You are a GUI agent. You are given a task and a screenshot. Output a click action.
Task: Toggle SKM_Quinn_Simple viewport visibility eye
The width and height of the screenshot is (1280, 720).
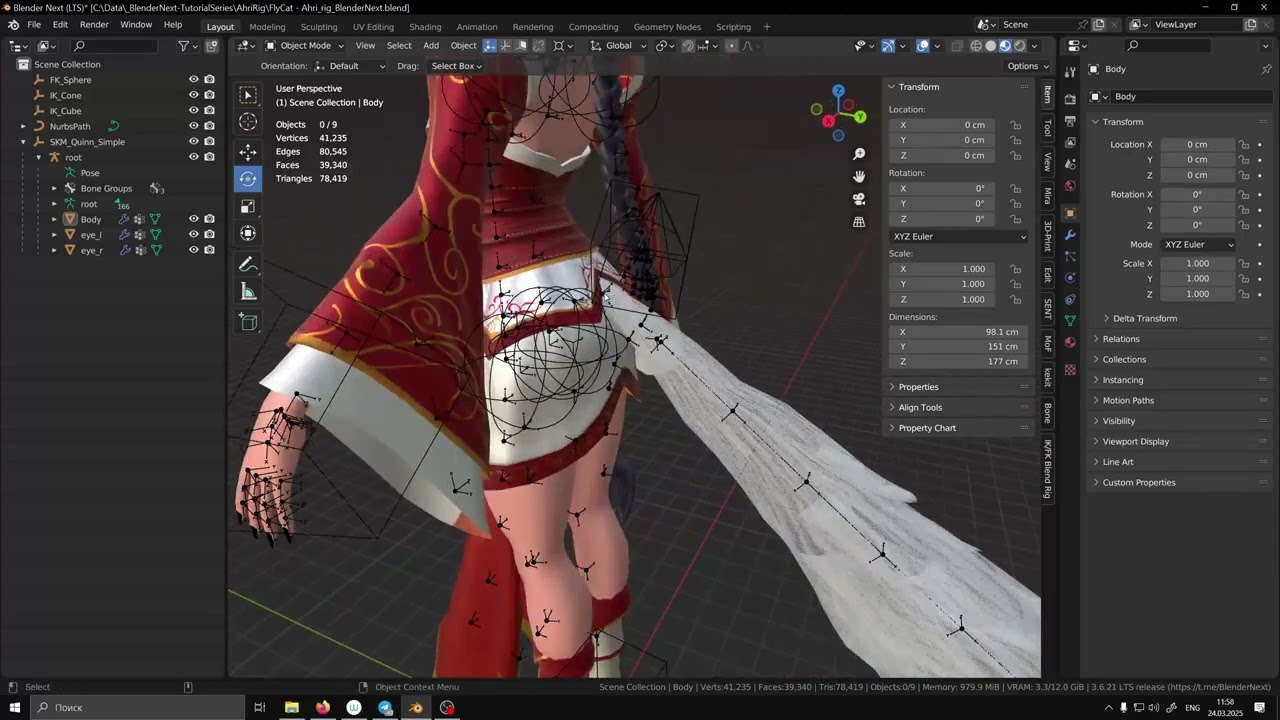(x=194, y=141)
